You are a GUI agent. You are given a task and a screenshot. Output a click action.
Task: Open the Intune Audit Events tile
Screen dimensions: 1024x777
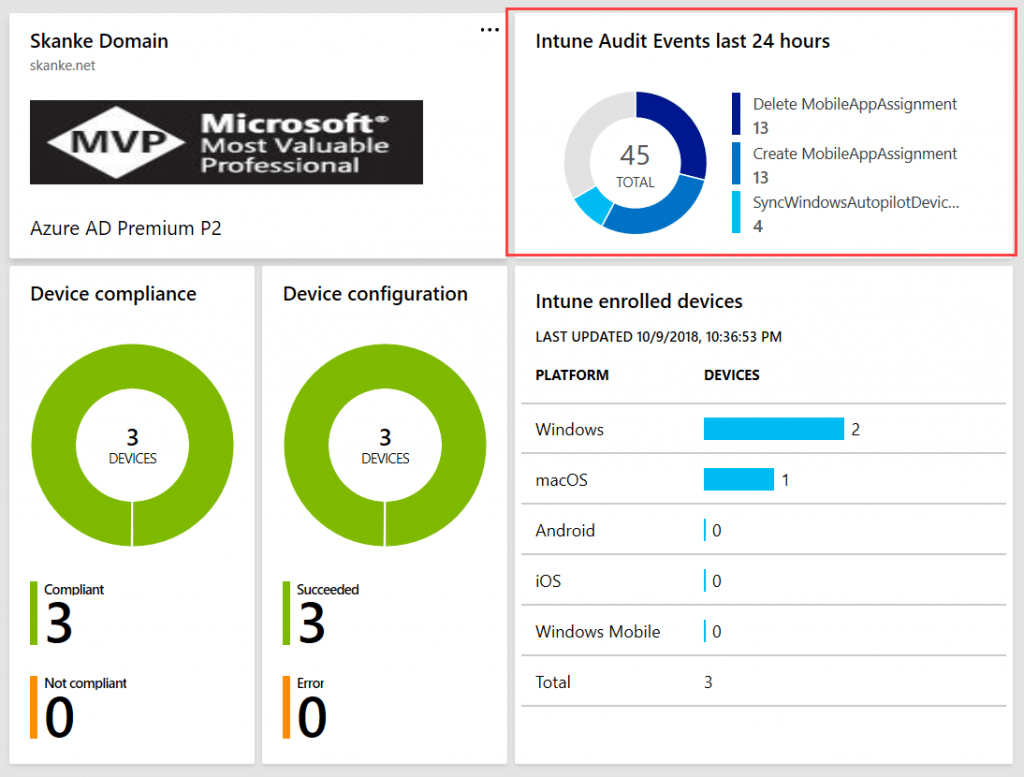[682, 41]
